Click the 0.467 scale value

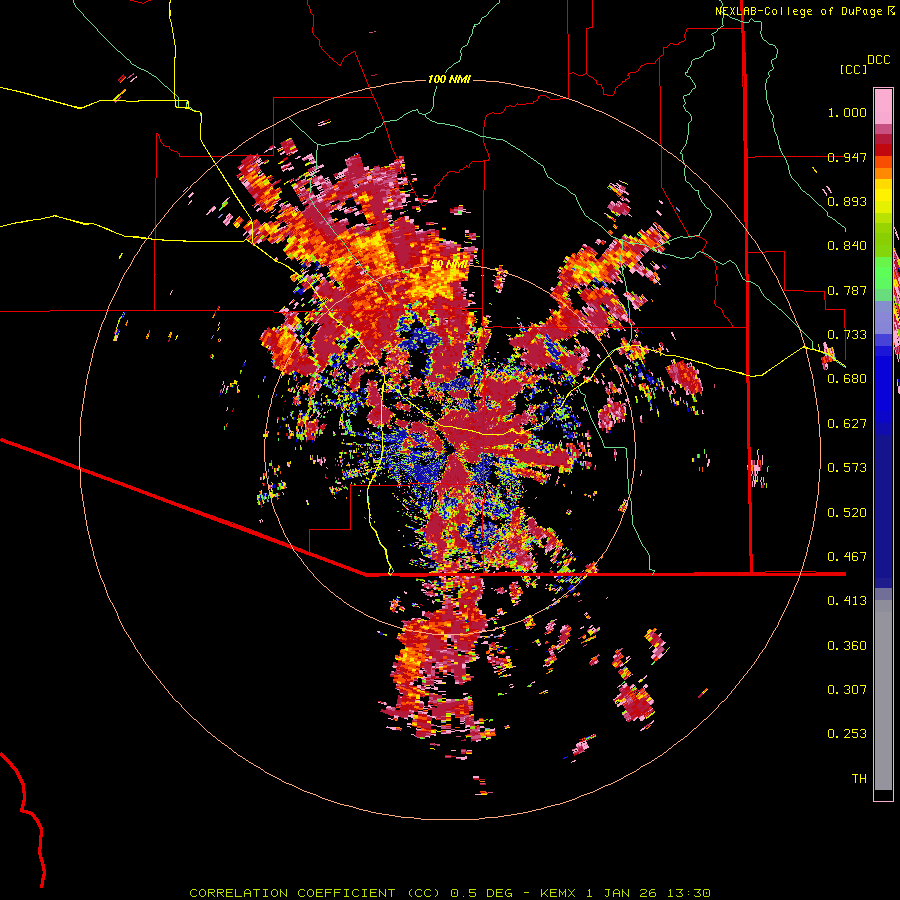[x=847, y=557]
